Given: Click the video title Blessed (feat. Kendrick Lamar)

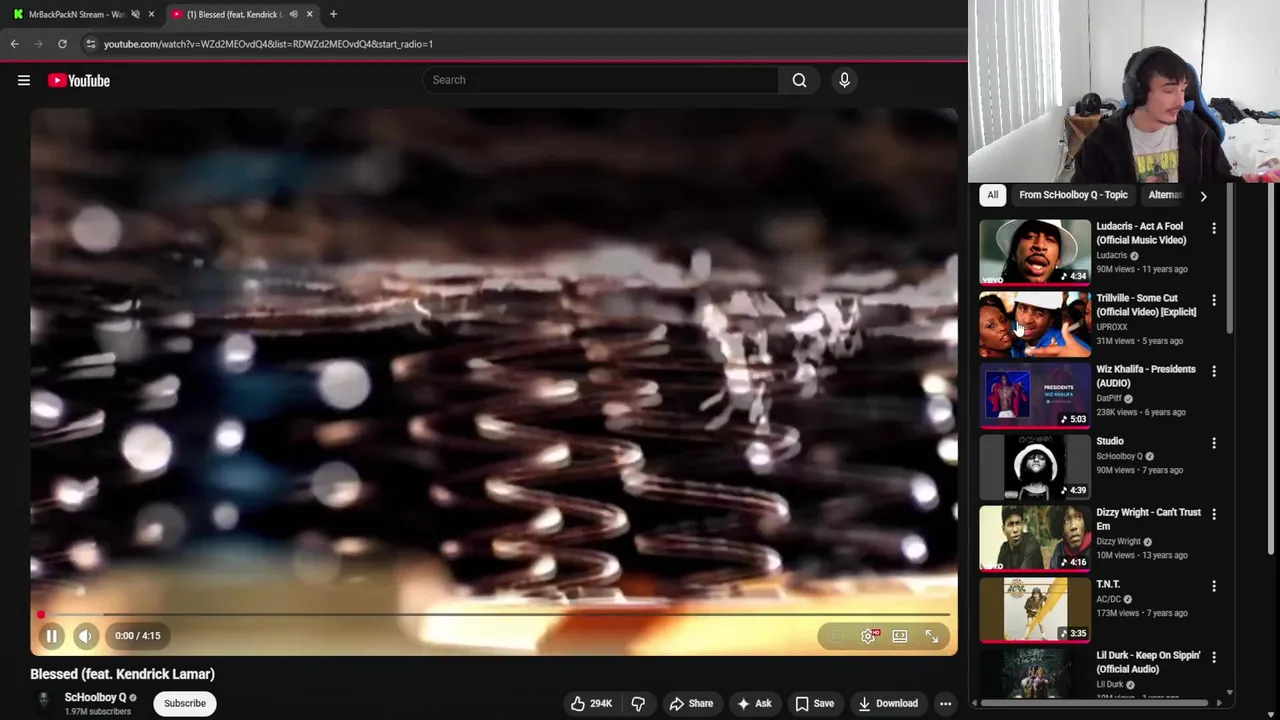Looking at the screenshot, I should [x=123, y=674].
